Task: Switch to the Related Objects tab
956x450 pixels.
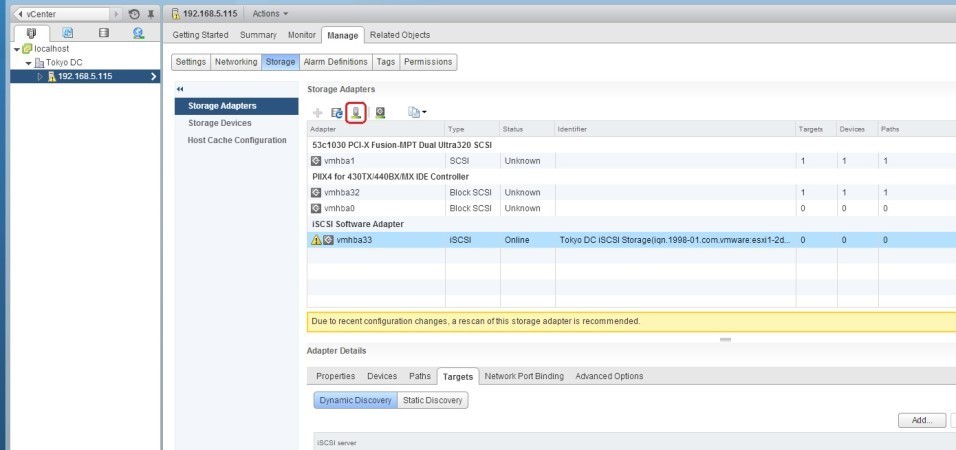Action: tap(400, 35)
